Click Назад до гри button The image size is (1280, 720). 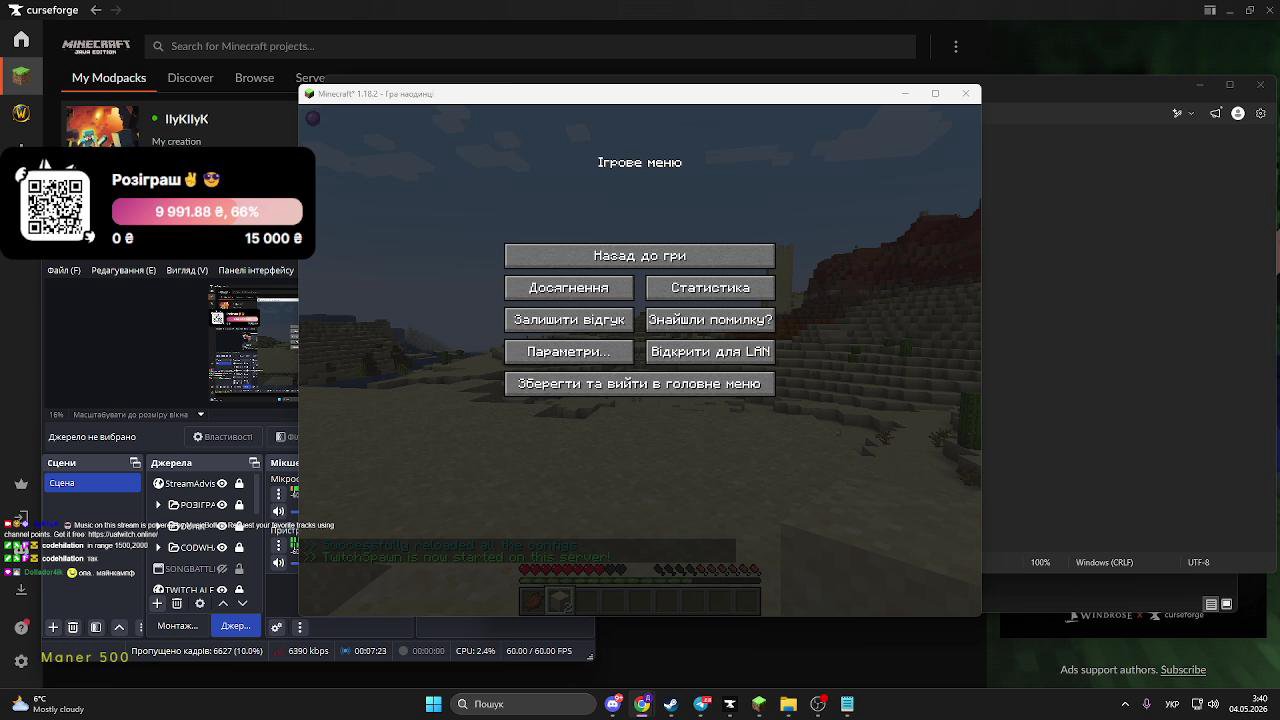coord(640,256)
